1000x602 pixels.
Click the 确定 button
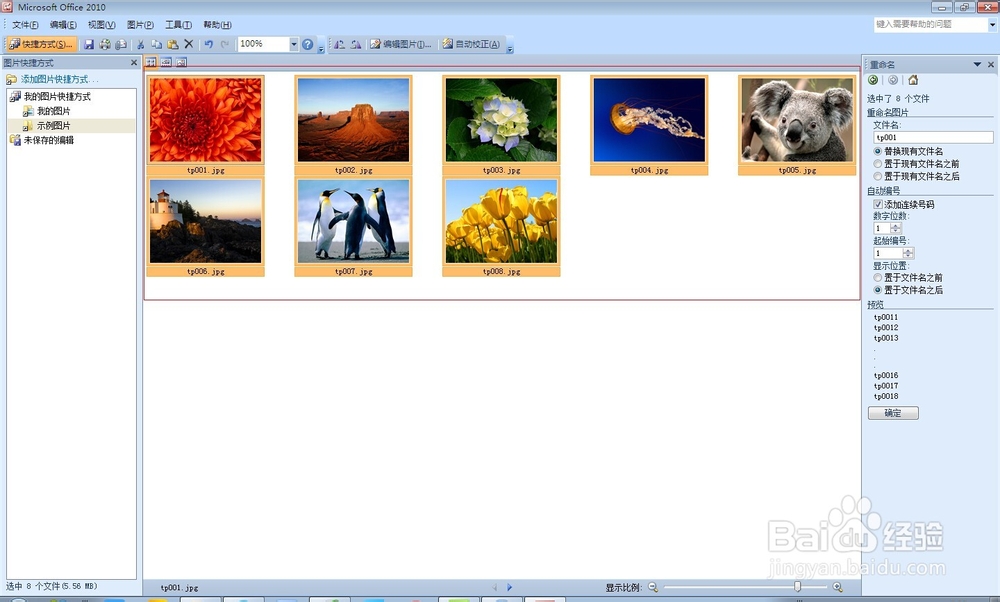click(x=893, y=413)
